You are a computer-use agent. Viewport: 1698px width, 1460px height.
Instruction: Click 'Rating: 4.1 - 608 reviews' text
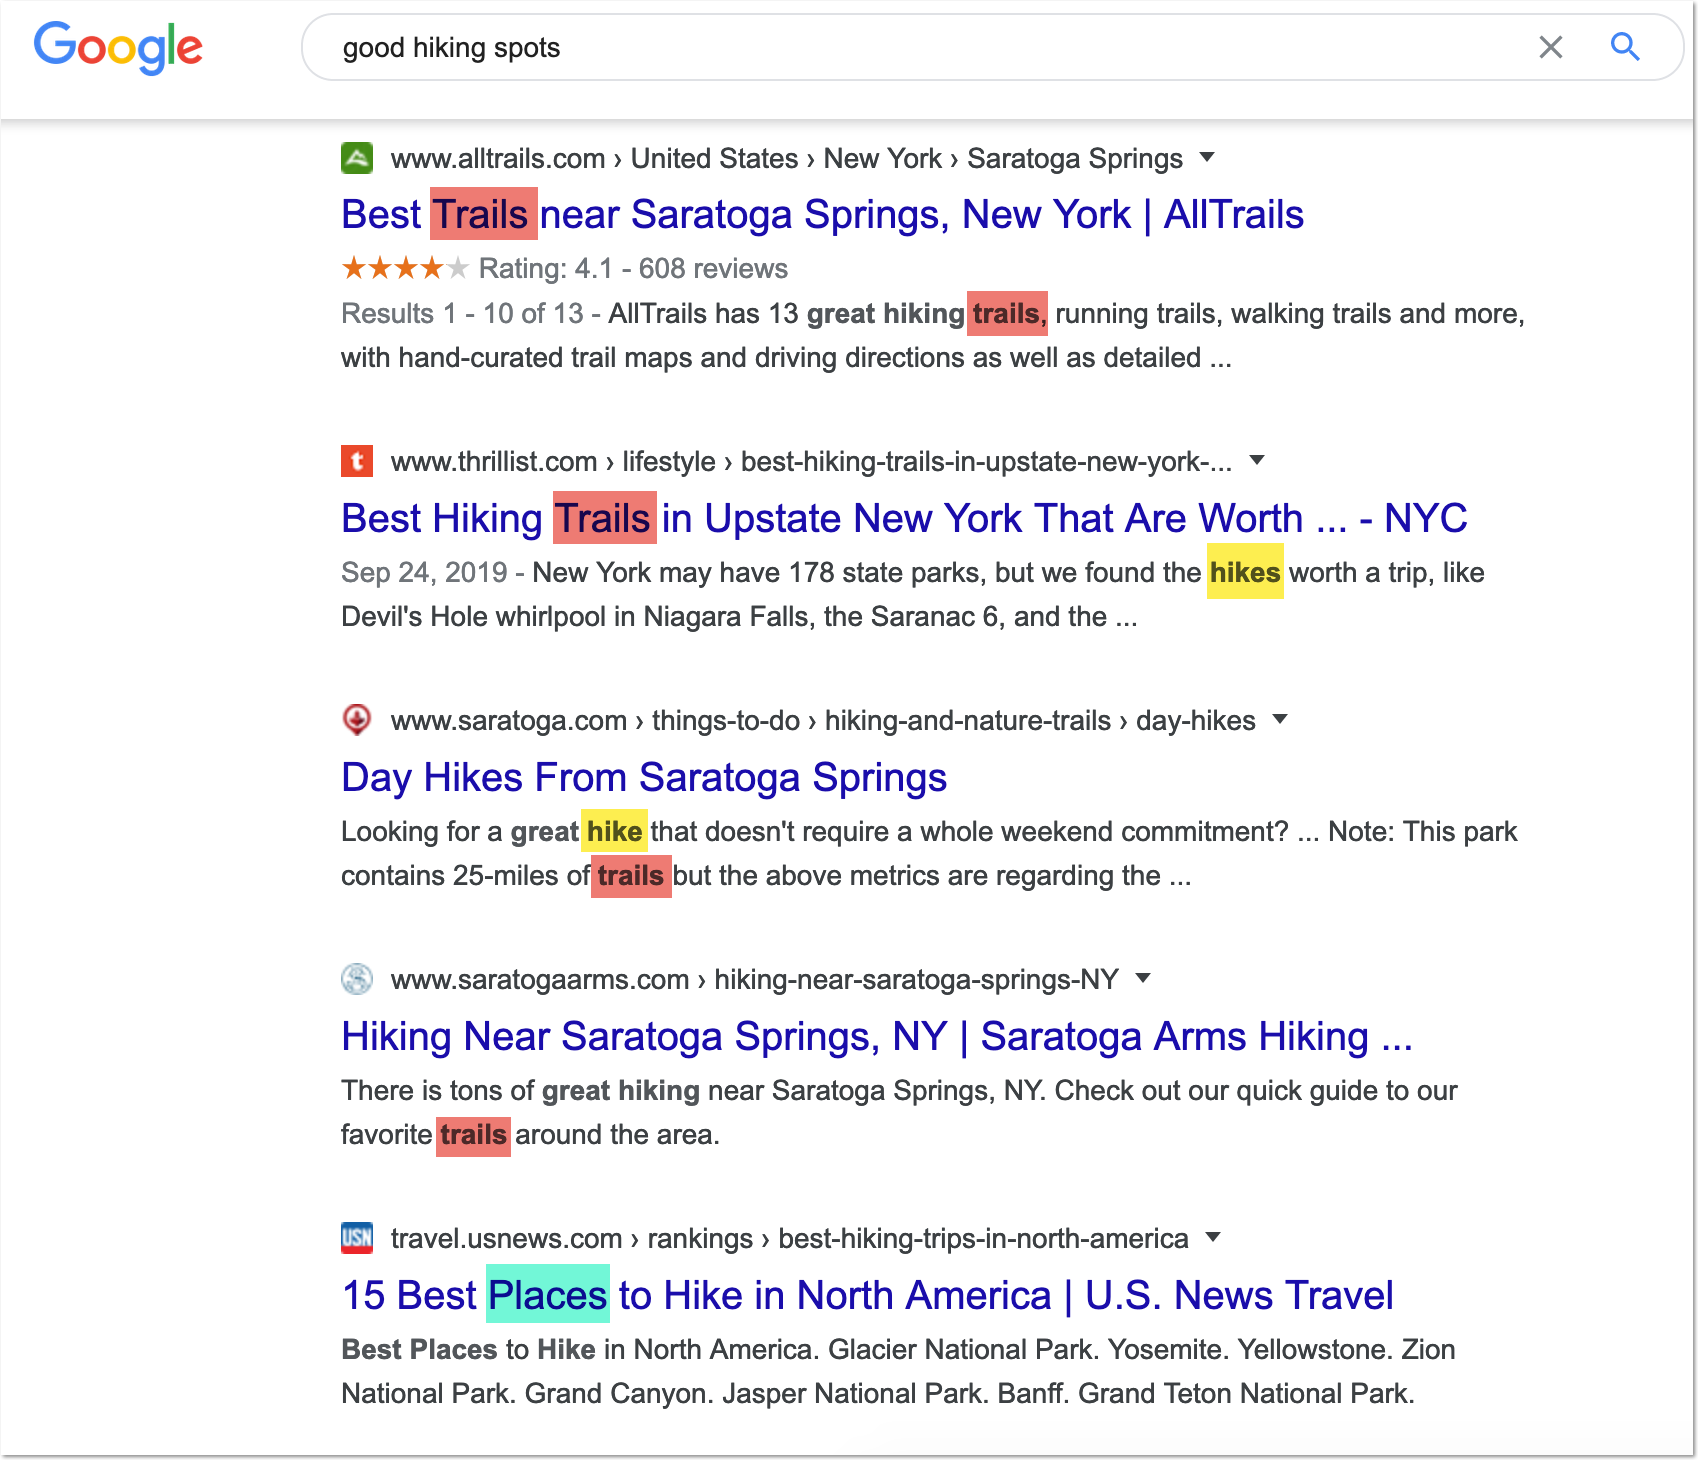(633, 268)
